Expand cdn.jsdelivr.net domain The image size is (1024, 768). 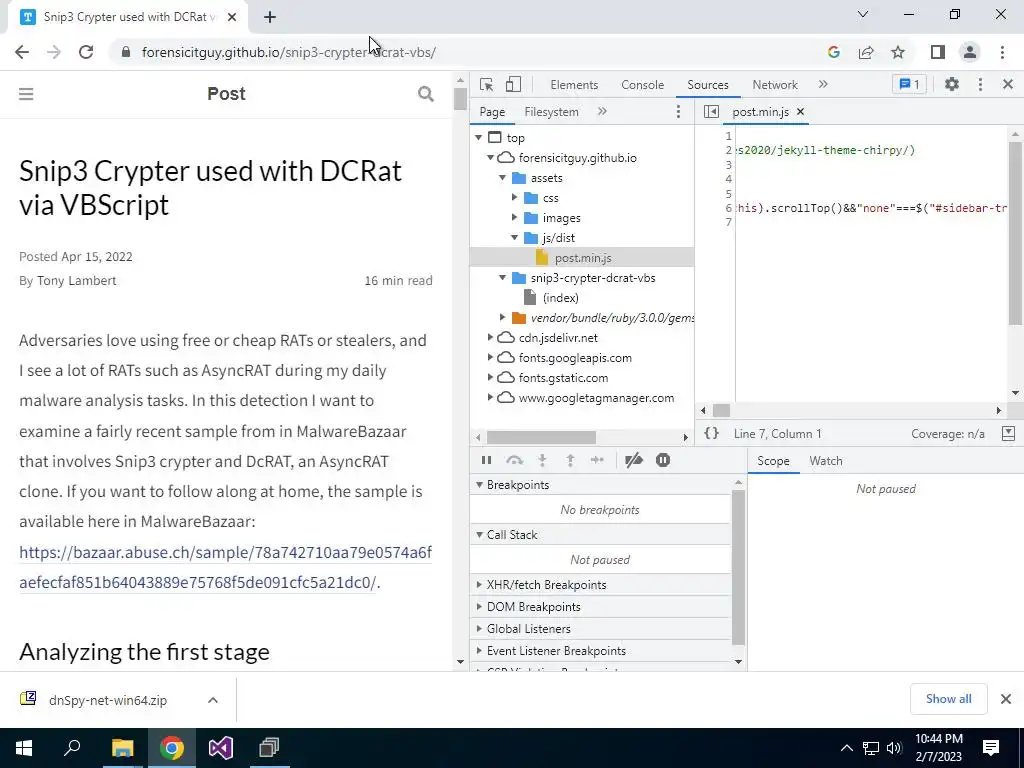point(490,338)
